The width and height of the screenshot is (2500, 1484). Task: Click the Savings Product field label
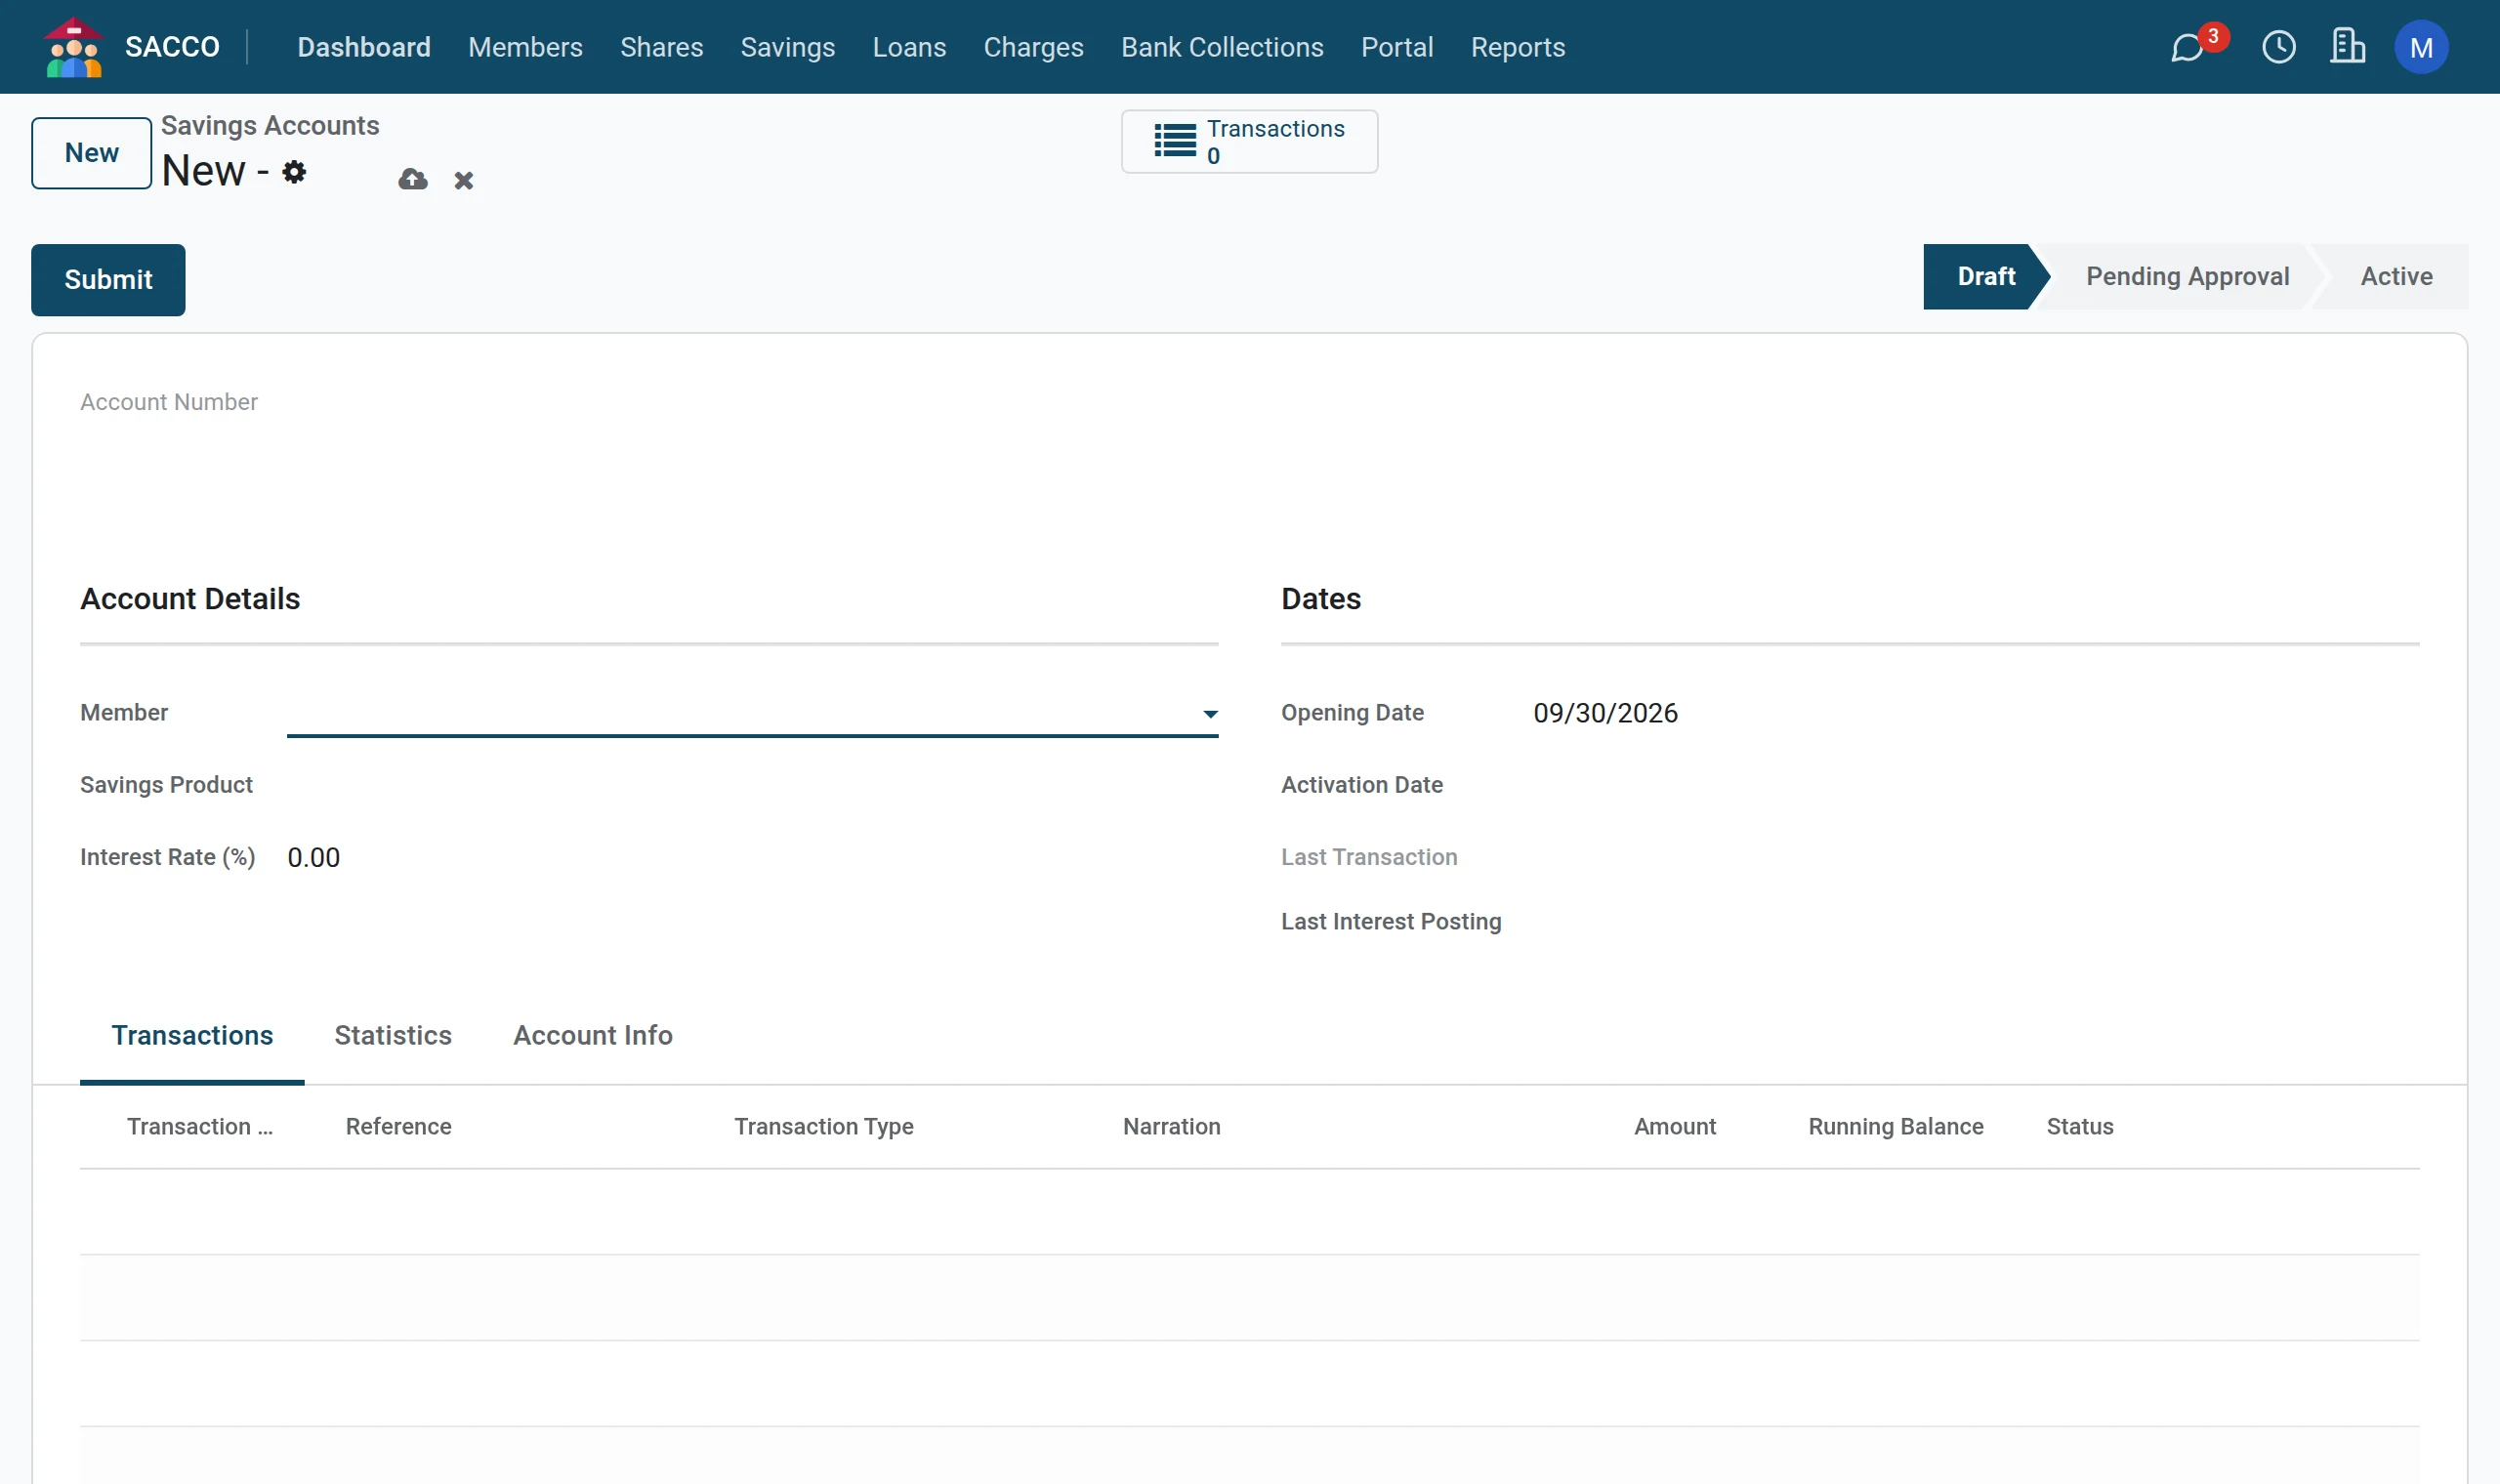166,785
